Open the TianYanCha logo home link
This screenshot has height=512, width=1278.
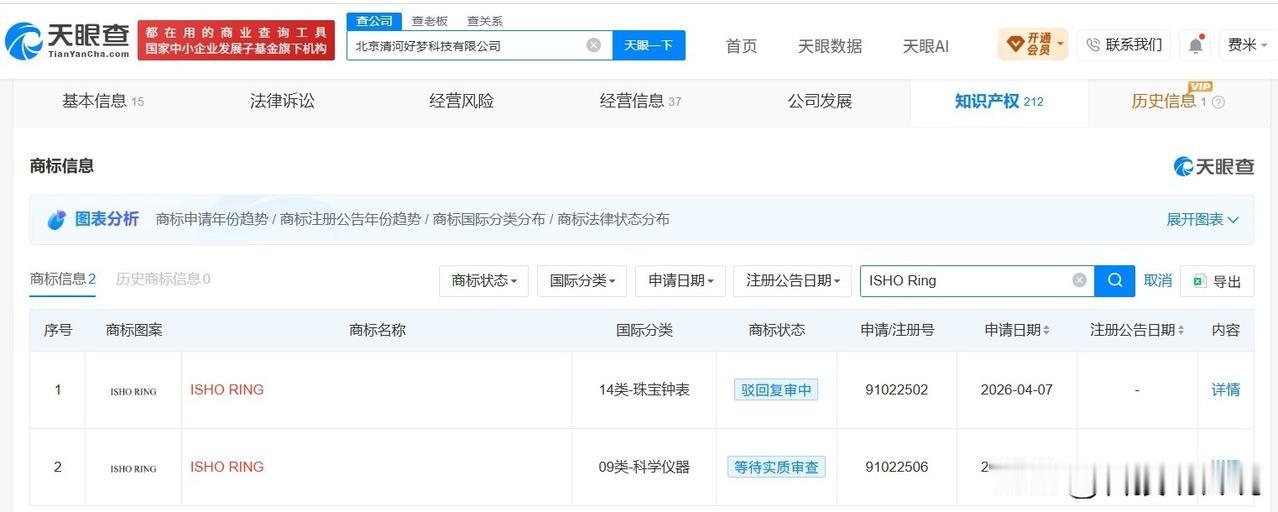[x=67, y=40]
